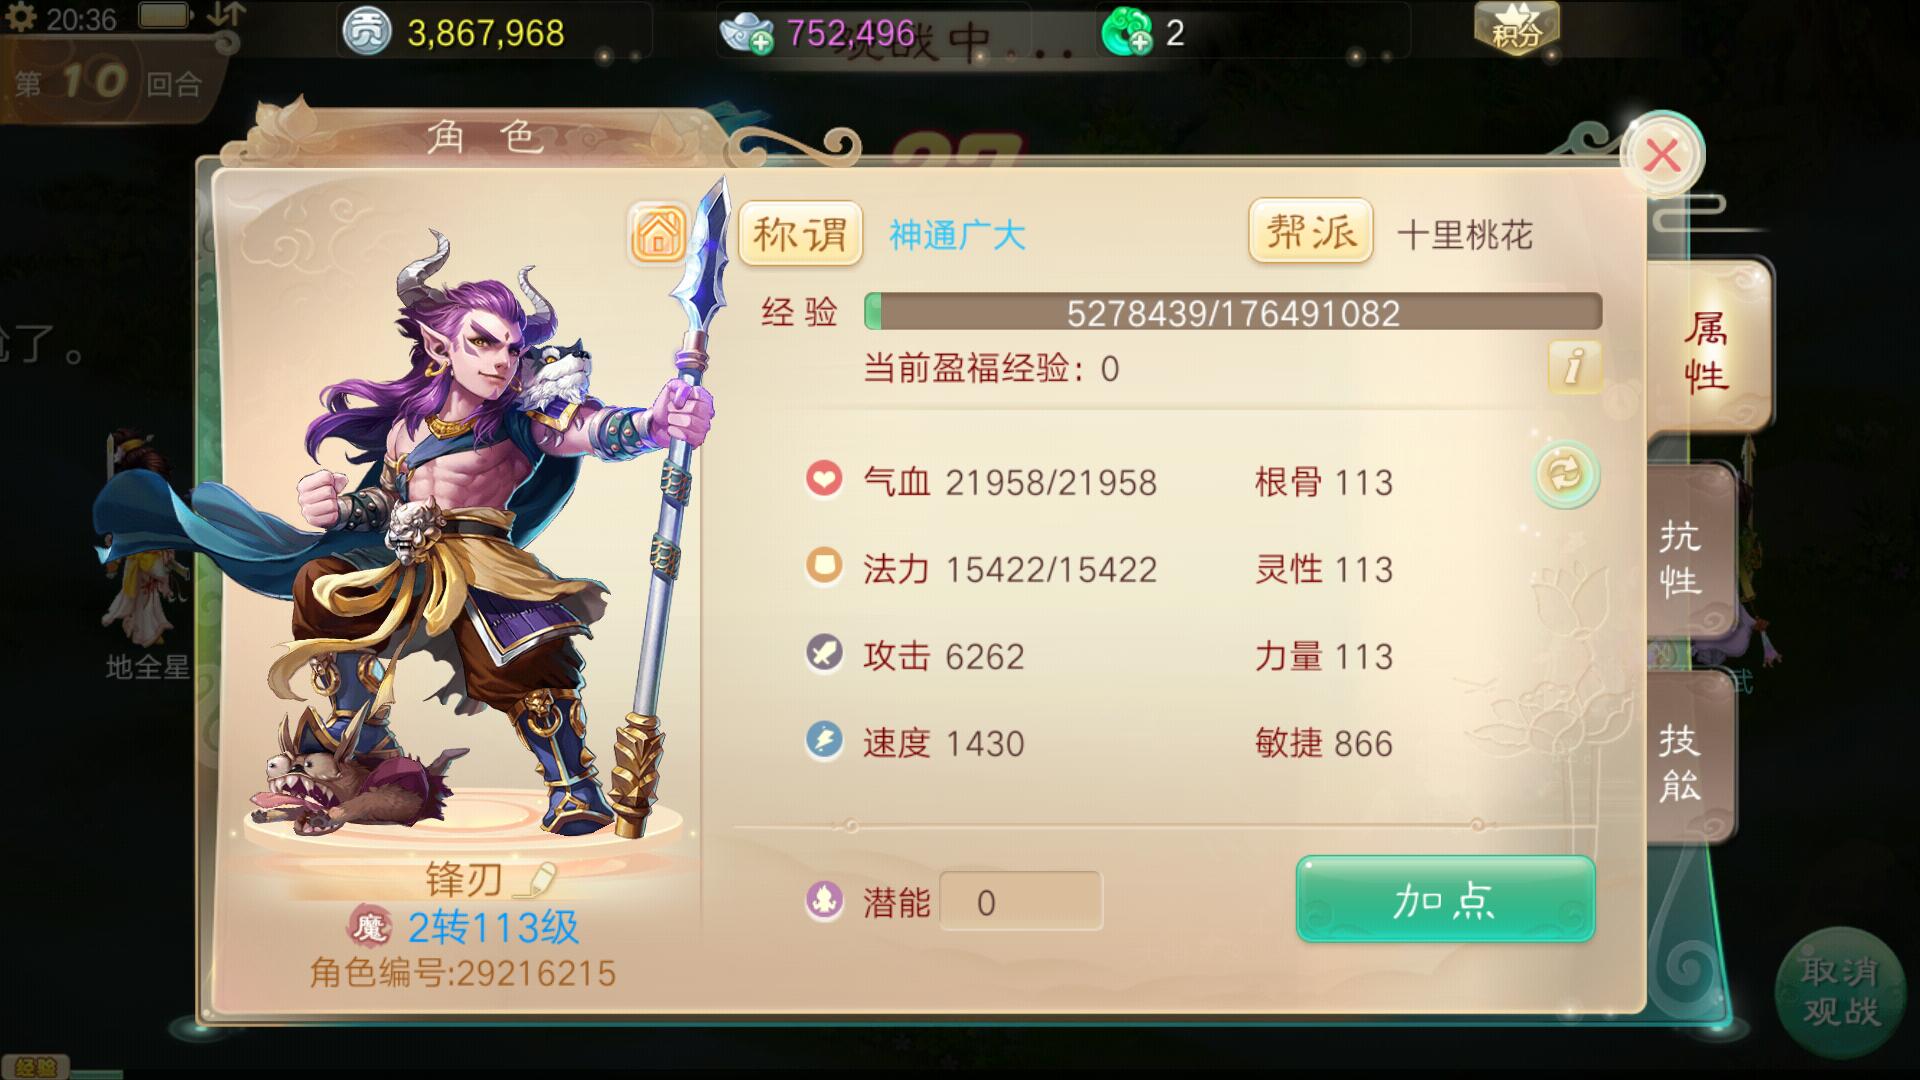Tap the 气血 heart icon
The width and height of the screenshot is (1920, 1080).
(824, 480)
